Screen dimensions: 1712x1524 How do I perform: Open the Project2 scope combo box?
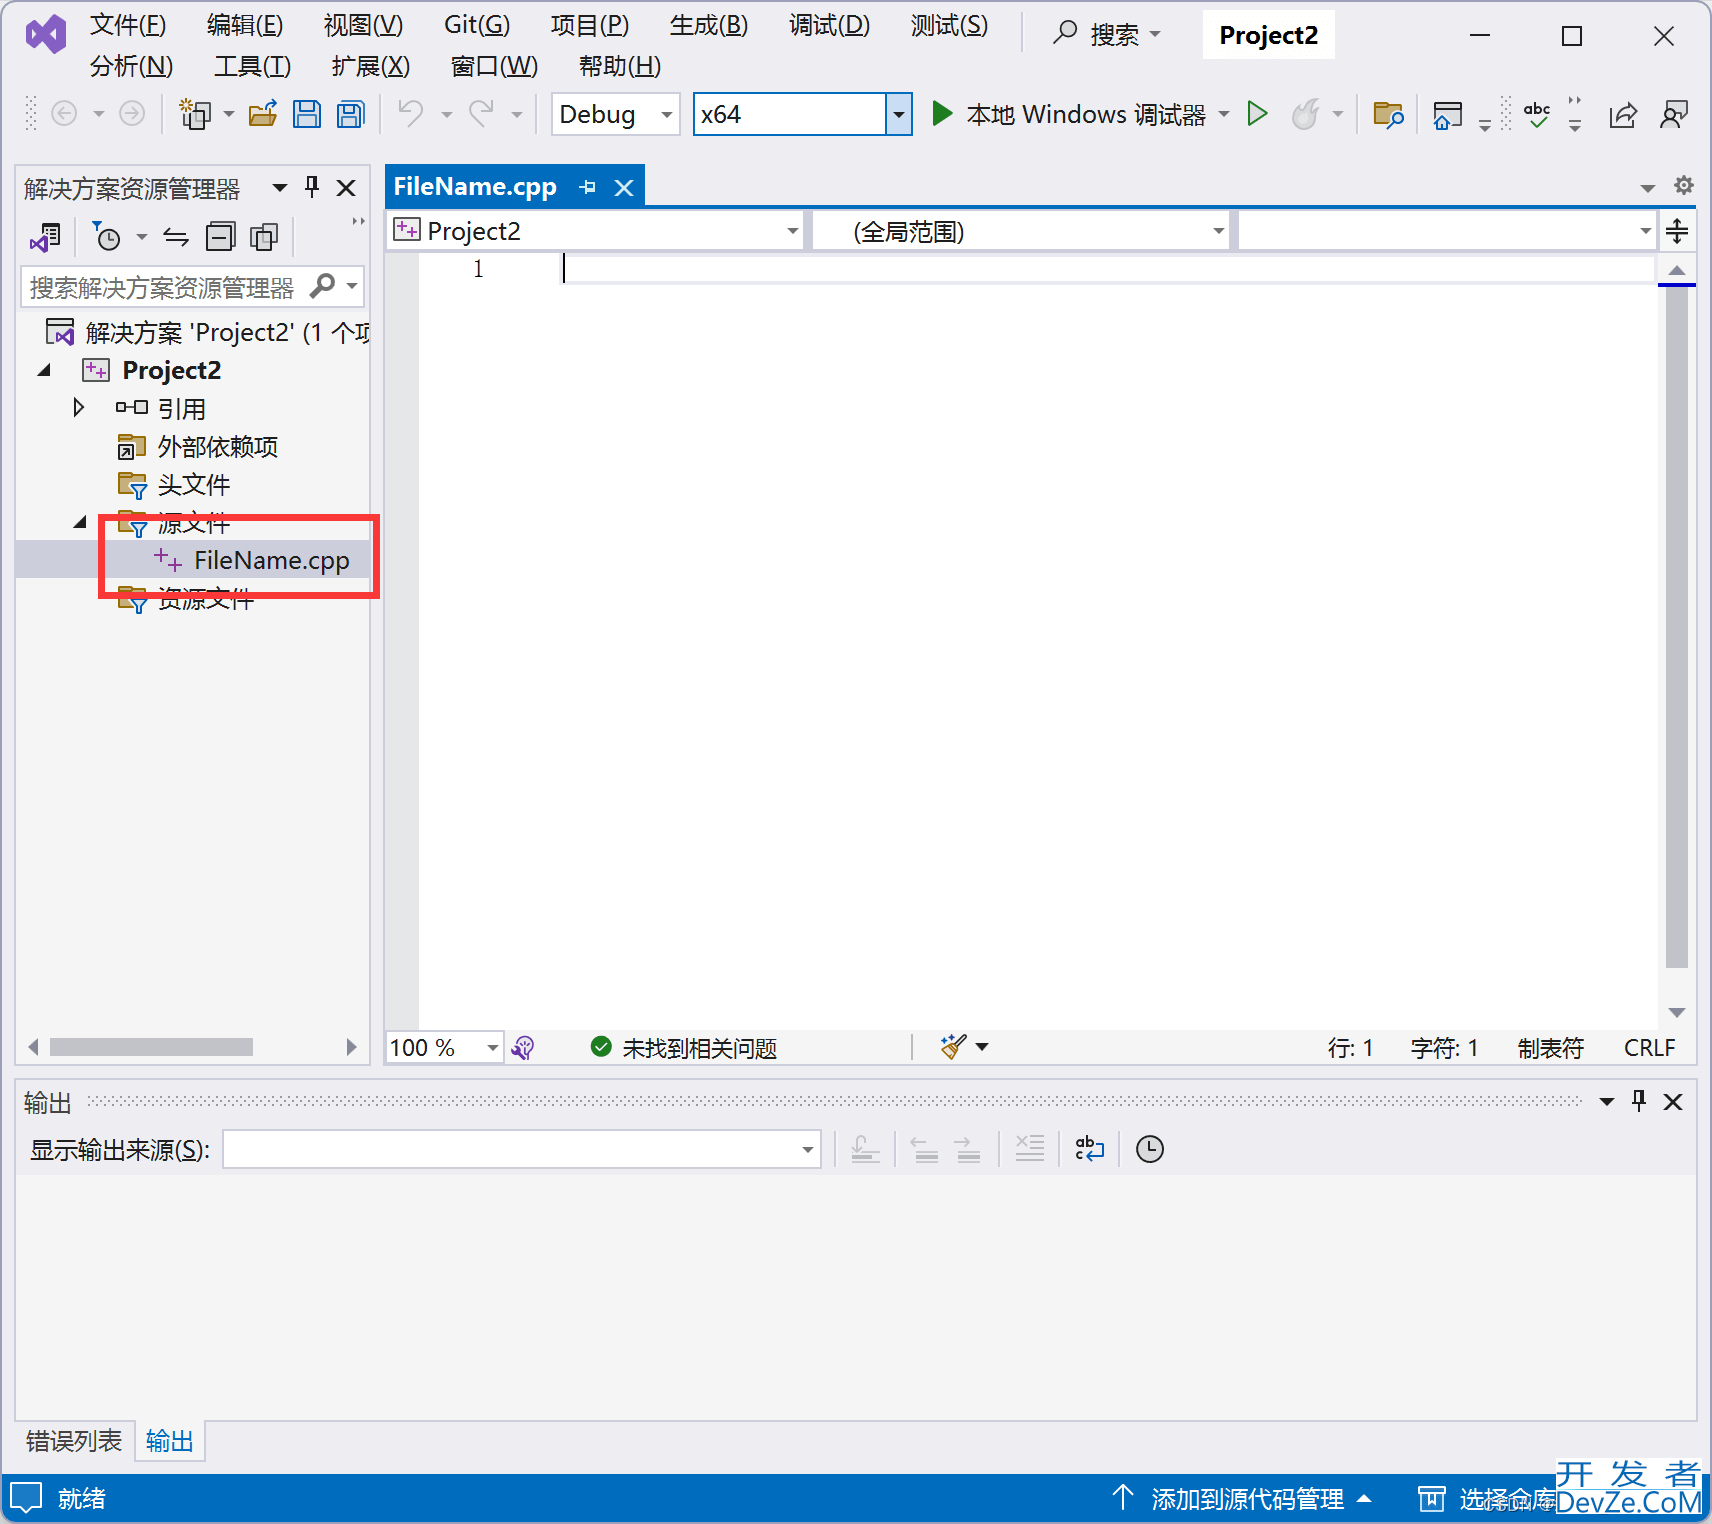[596, 231]
